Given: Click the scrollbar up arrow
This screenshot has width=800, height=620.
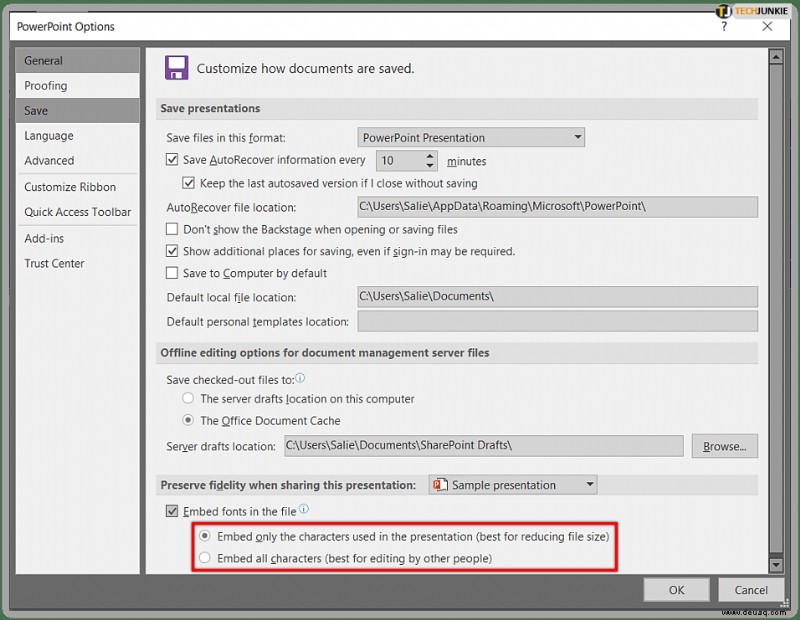Looking at the screenshot, I should tap(776, 57).
